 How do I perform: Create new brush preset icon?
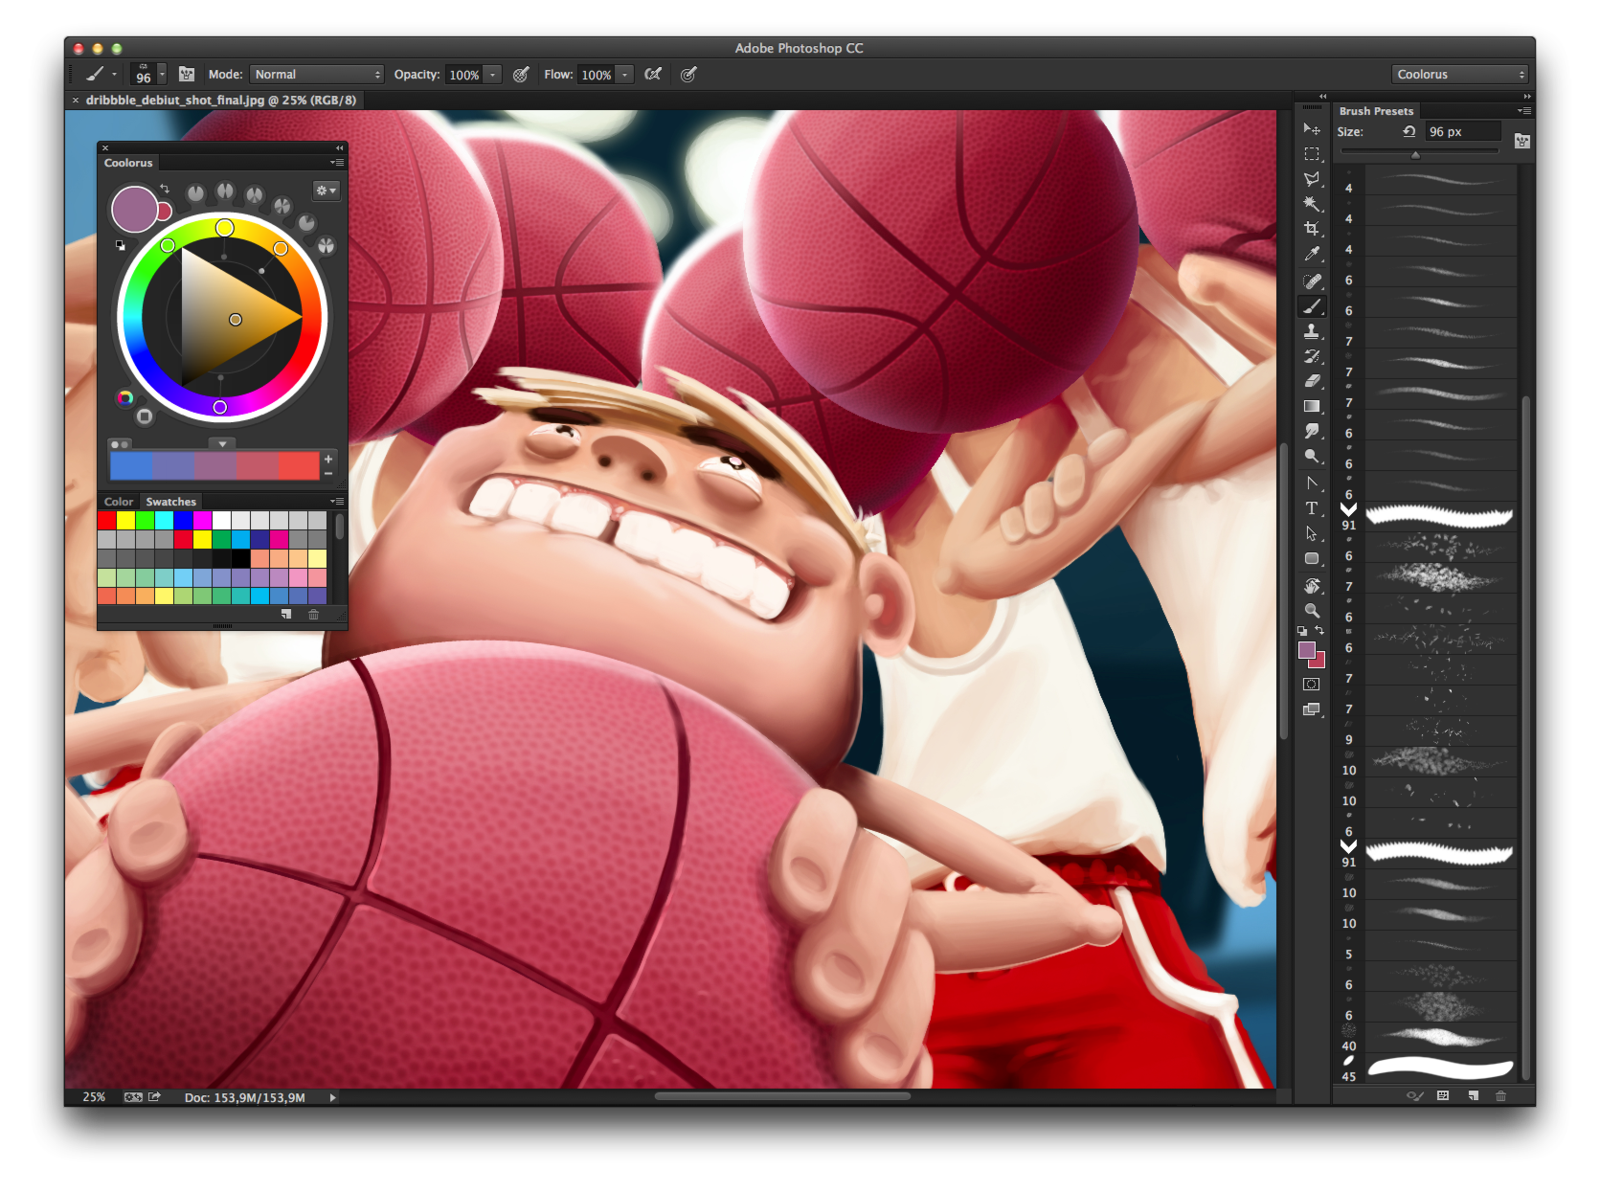1472,1096
